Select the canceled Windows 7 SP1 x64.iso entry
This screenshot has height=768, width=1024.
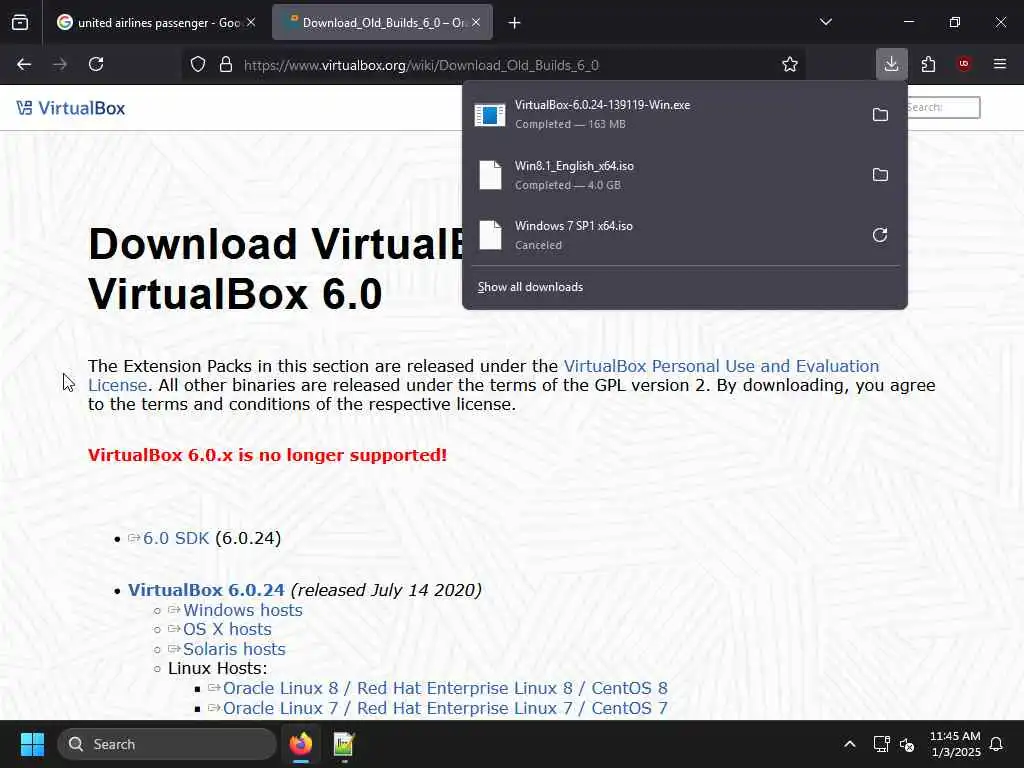663,235
